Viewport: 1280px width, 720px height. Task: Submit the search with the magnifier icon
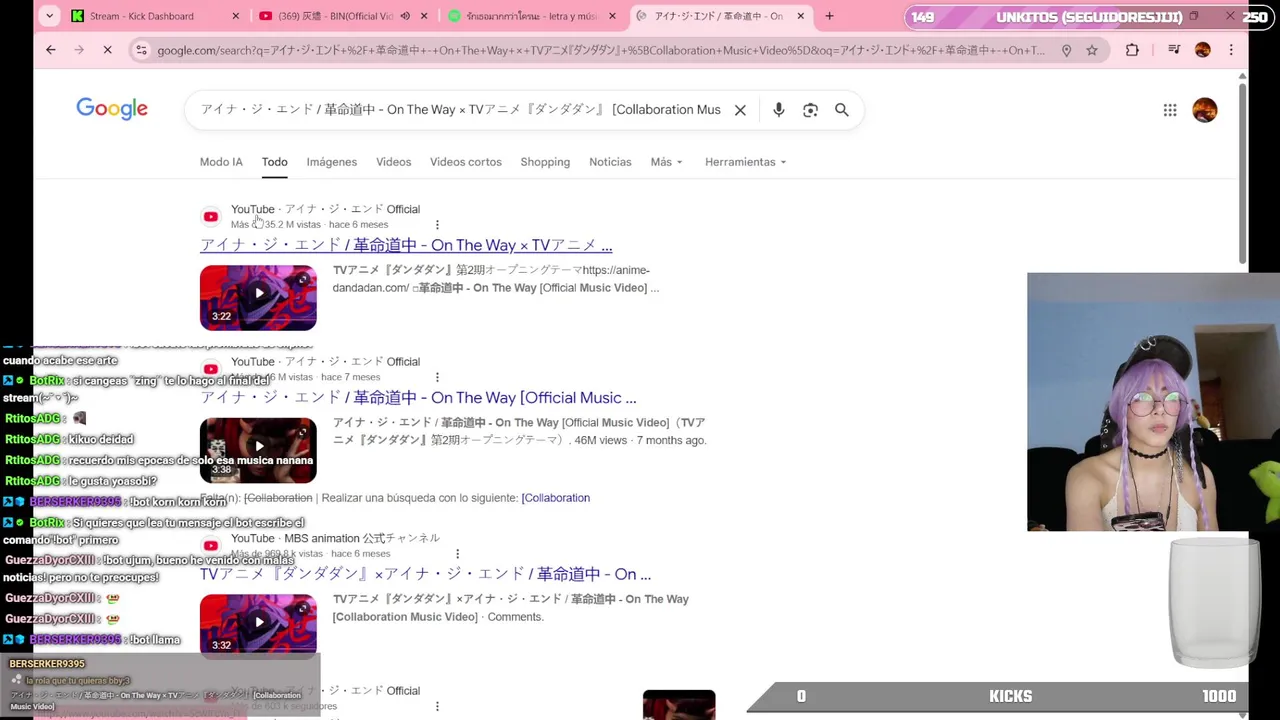pos(842,110)
